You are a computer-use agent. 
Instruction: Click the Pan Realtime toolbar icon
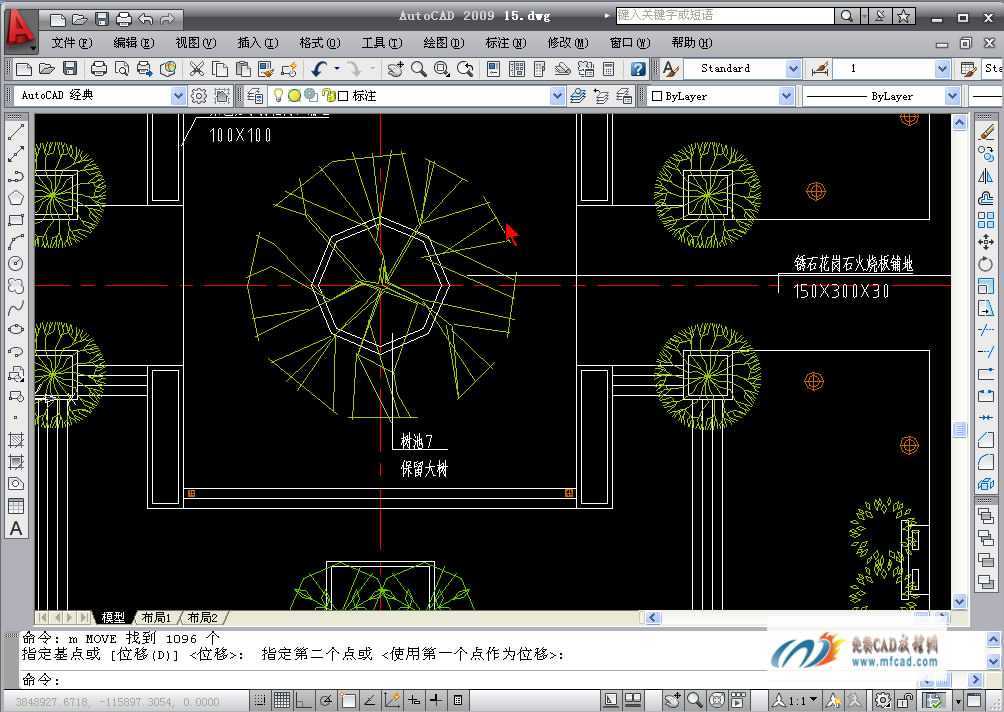(395, 69)
